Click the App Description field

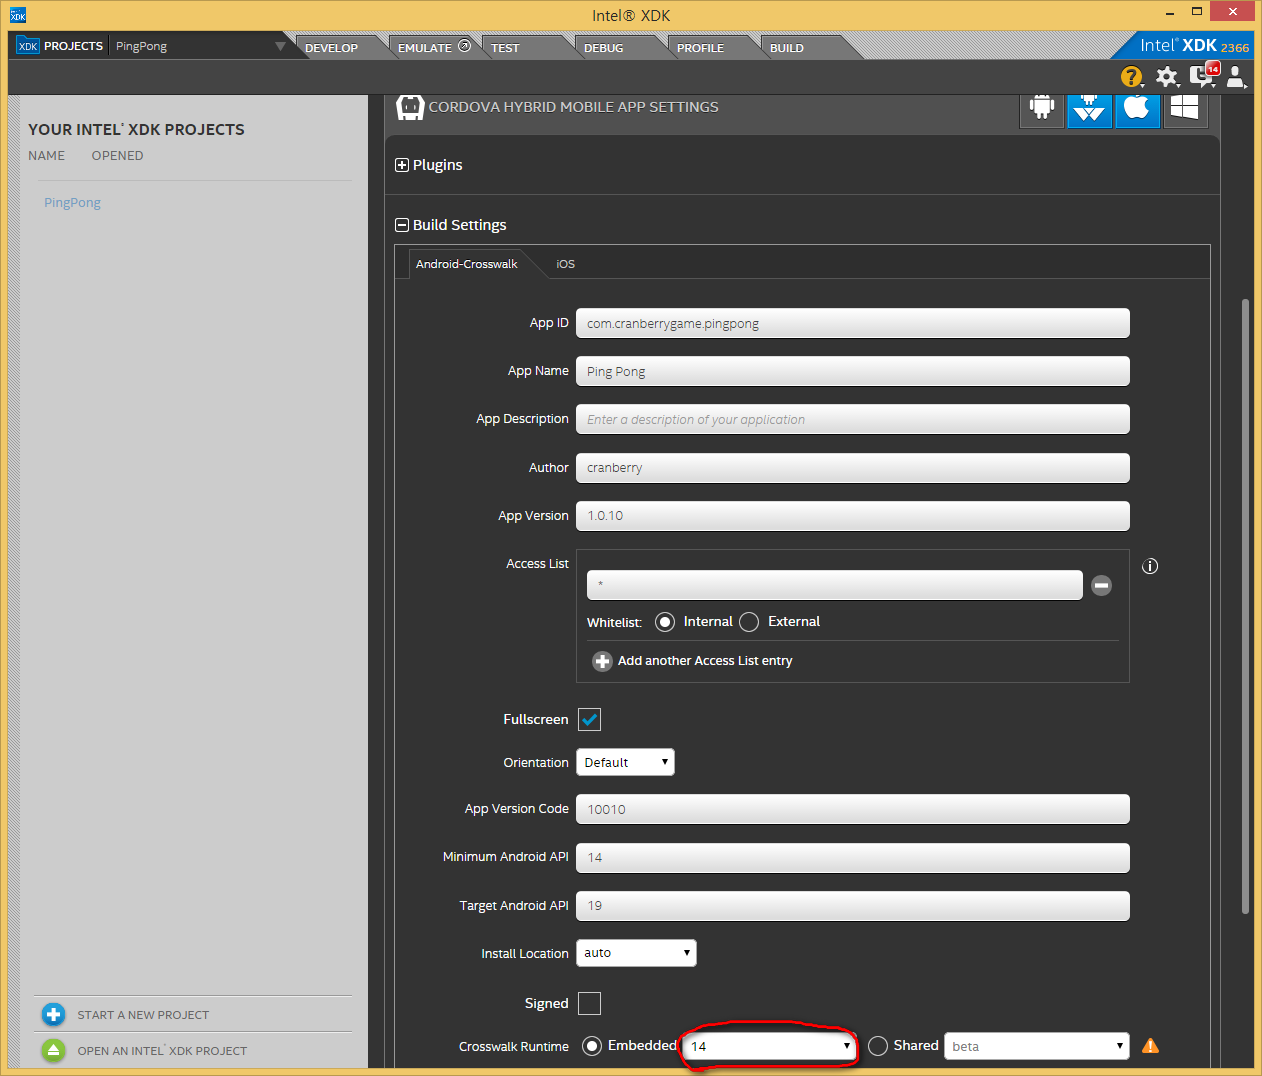(x=853, y=419)
